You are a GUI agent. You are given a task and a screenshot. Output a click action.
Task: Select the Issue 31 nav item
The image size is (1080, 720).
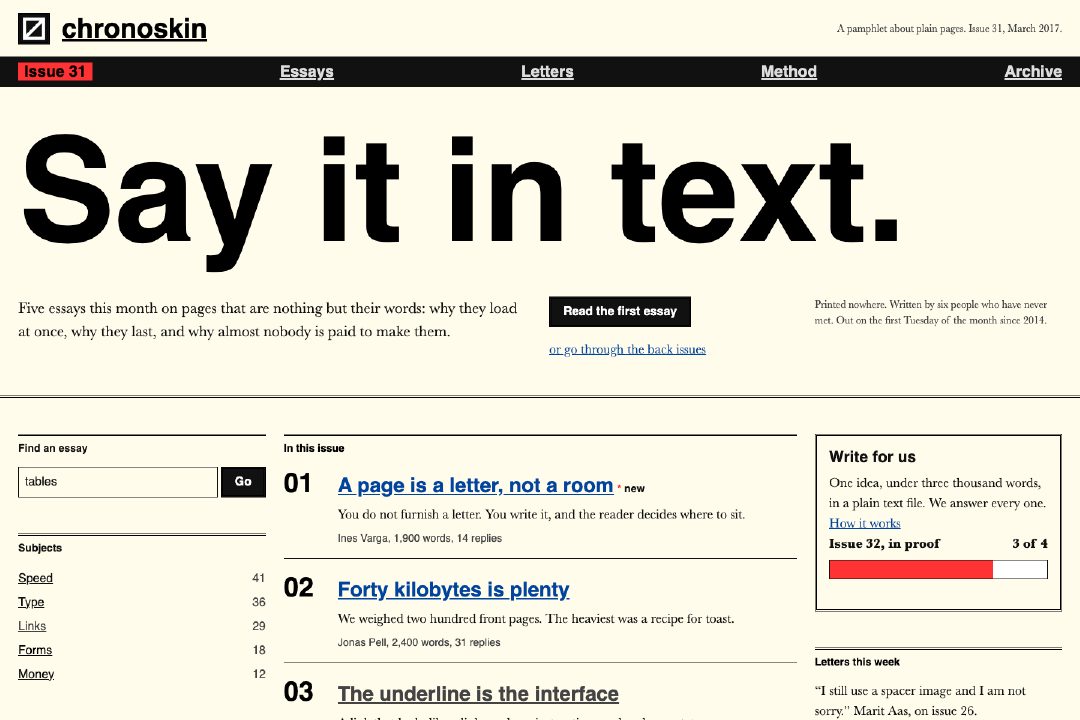point(55,72)
